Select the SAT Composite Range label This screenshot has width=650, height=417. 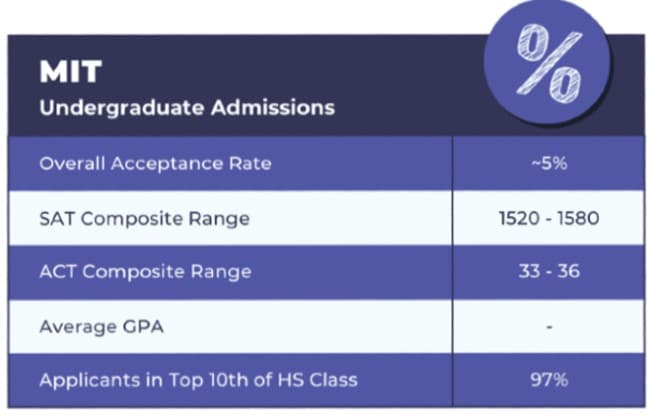tap(144, 218)
